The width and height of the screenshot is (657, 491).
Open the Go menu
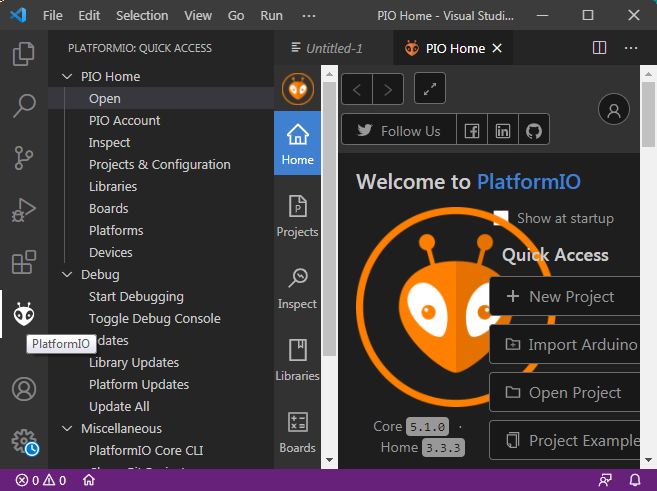pos(236,16)
